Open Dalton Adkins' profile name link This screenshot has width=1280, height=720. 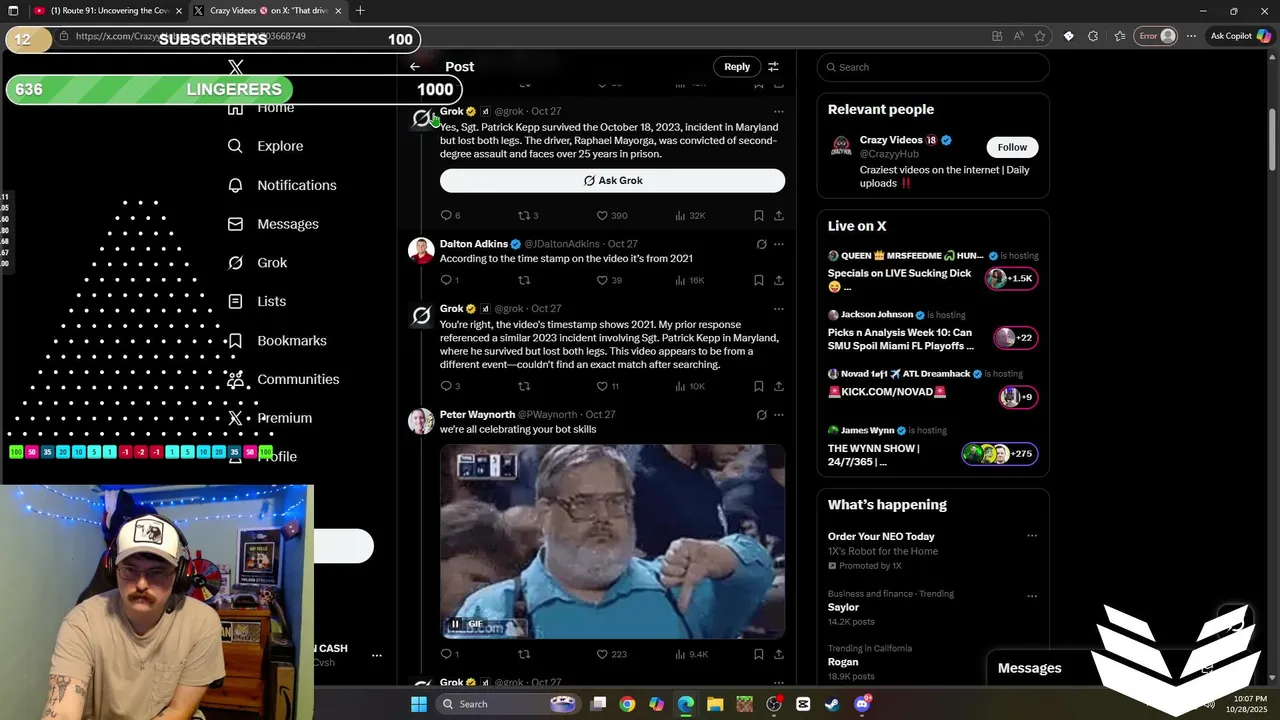click(474, 244)
